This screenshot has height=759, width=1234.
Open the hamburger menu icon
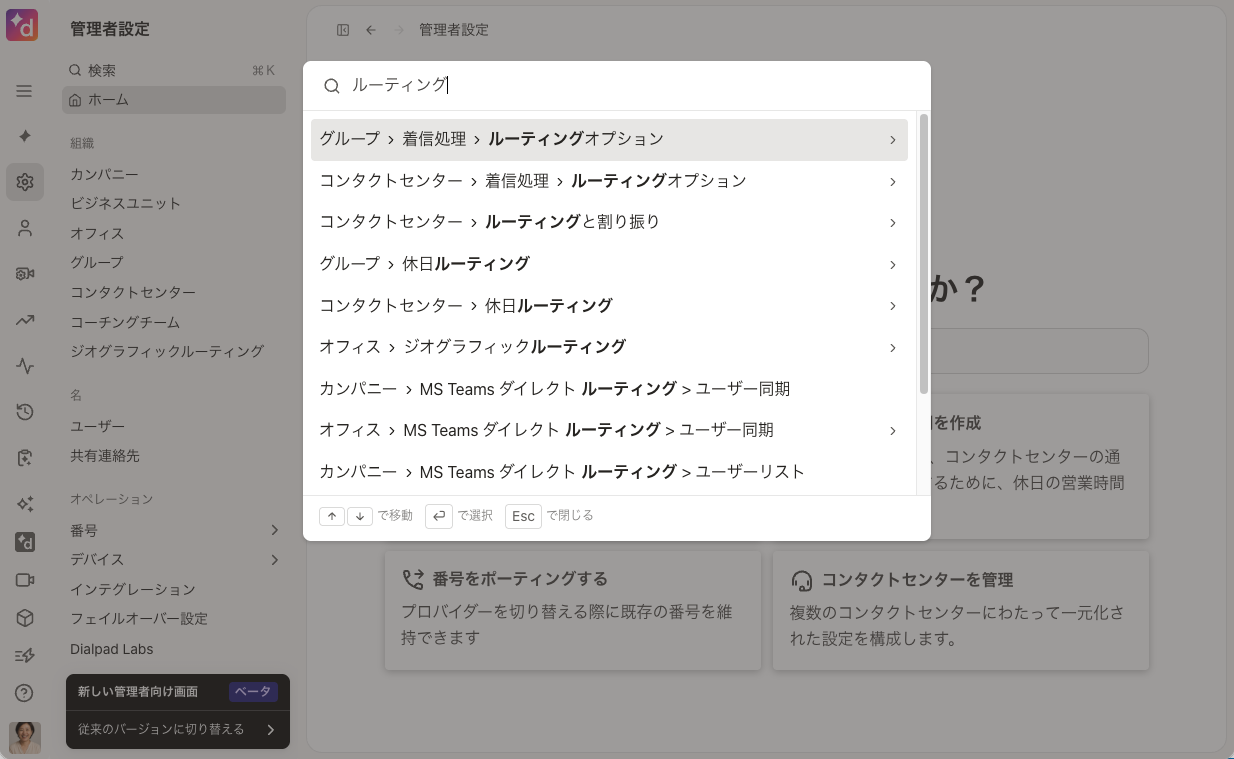coord(24,91)
